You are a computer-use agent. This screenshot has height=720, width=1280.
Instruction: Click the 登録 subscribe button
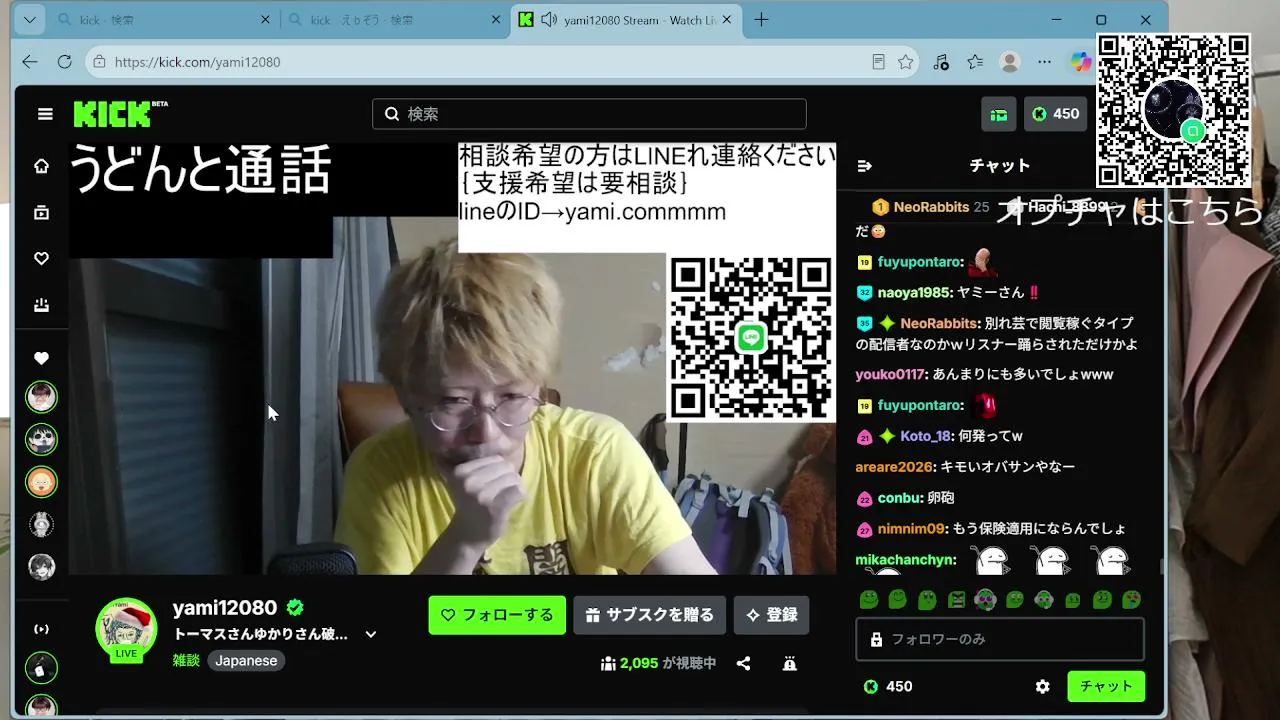(771, 615)
